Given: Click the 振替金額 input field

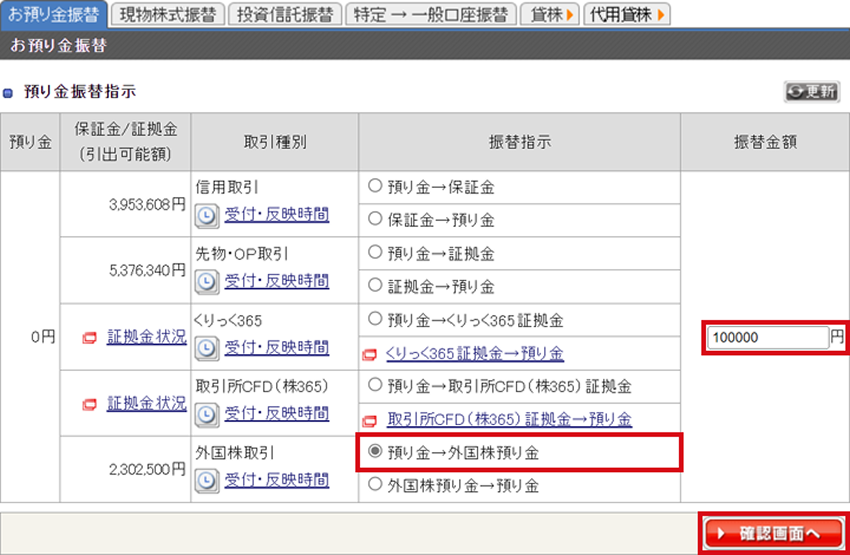Looking at the screenshot, I should [x=766, y=338].
